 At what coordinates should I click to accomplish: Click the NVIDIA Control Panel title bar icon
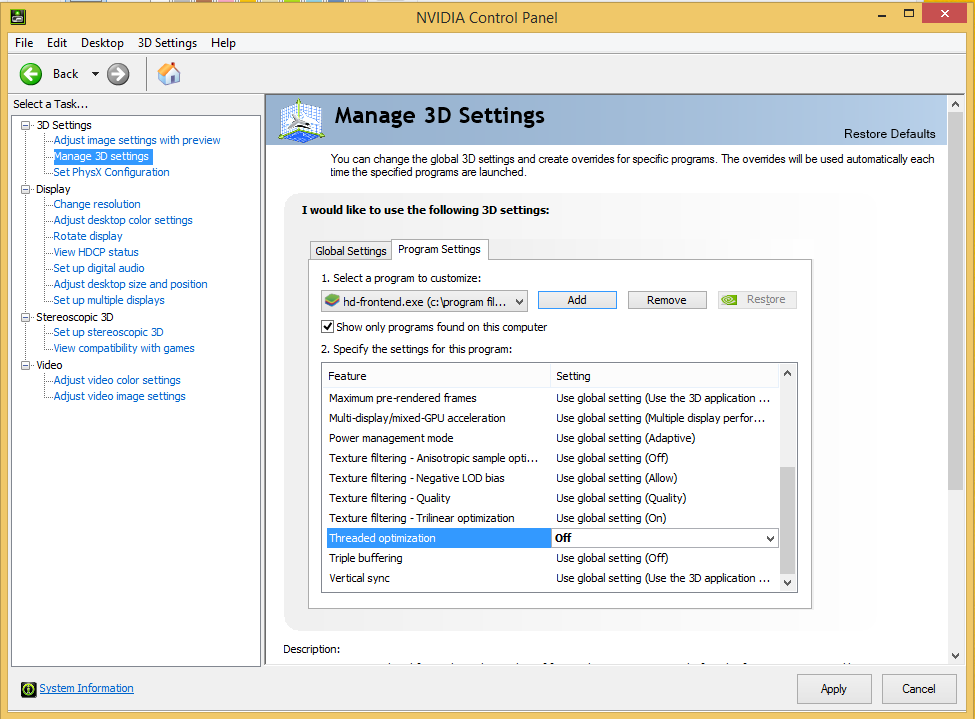click(x=18, y=17)
